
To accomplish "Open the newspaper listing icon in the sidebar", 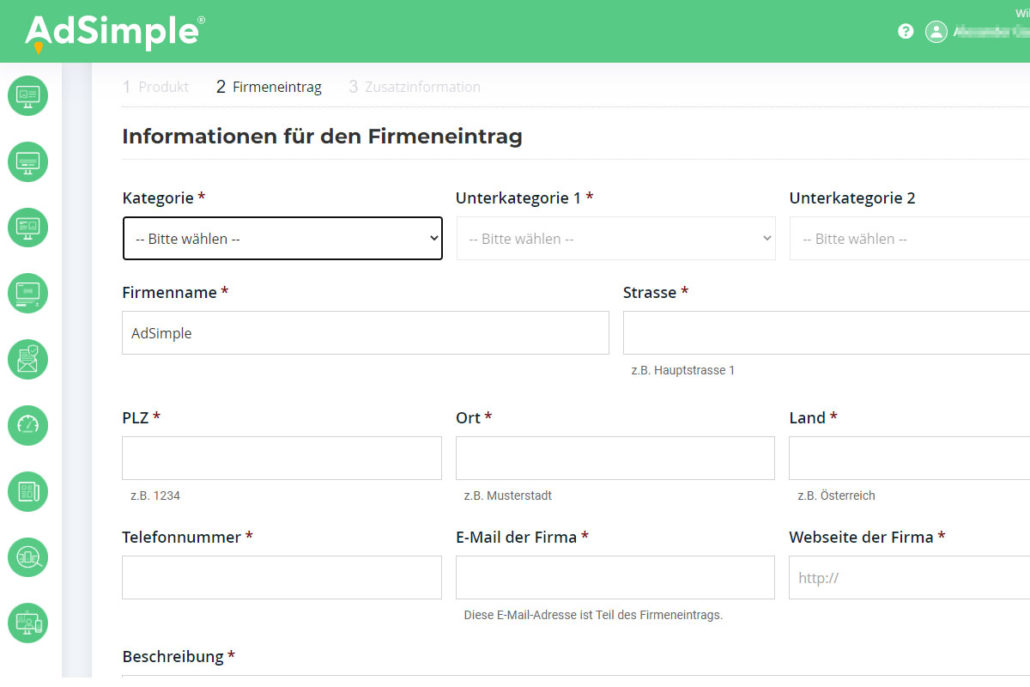I will pos(27,491).
